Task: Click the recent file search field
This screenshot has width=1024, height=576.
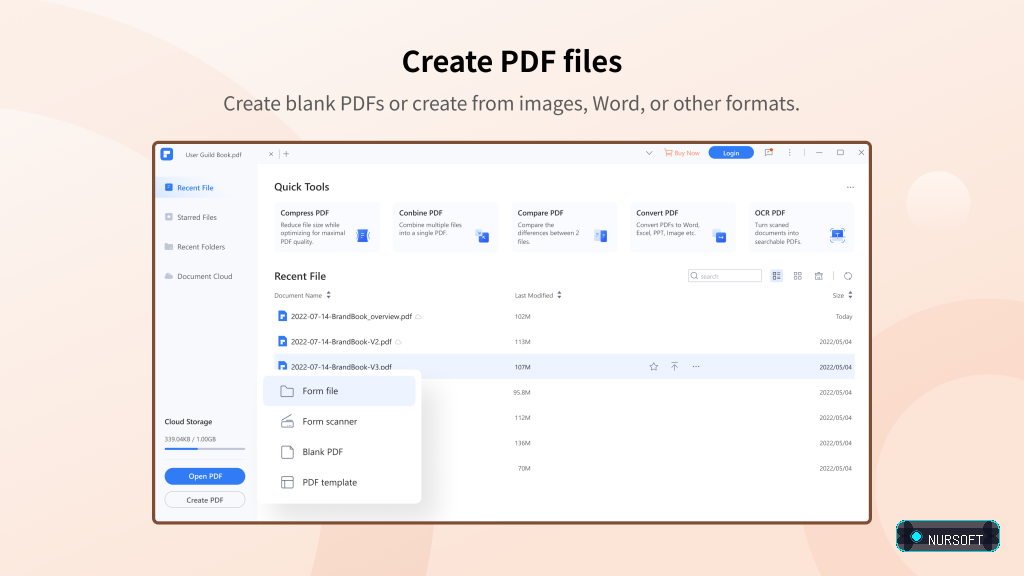Action: 725,276
